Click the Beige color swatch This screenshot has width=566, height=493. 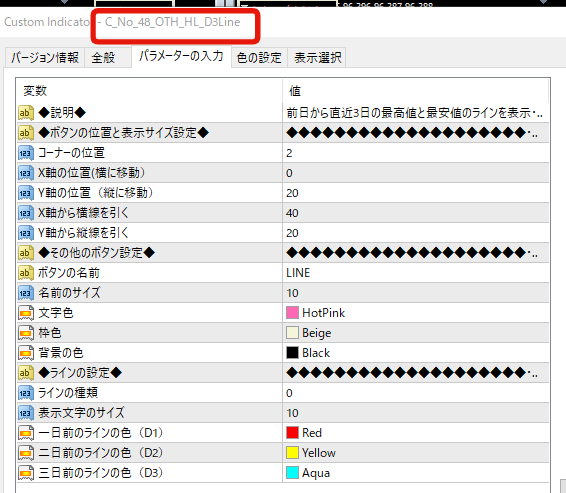pyautogui.click(x=292, y=332)
